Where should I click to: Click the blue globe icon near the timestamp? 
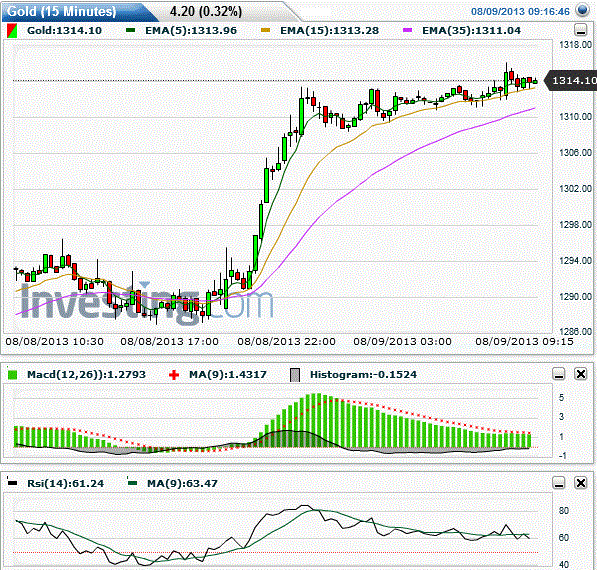pos(583,10)
